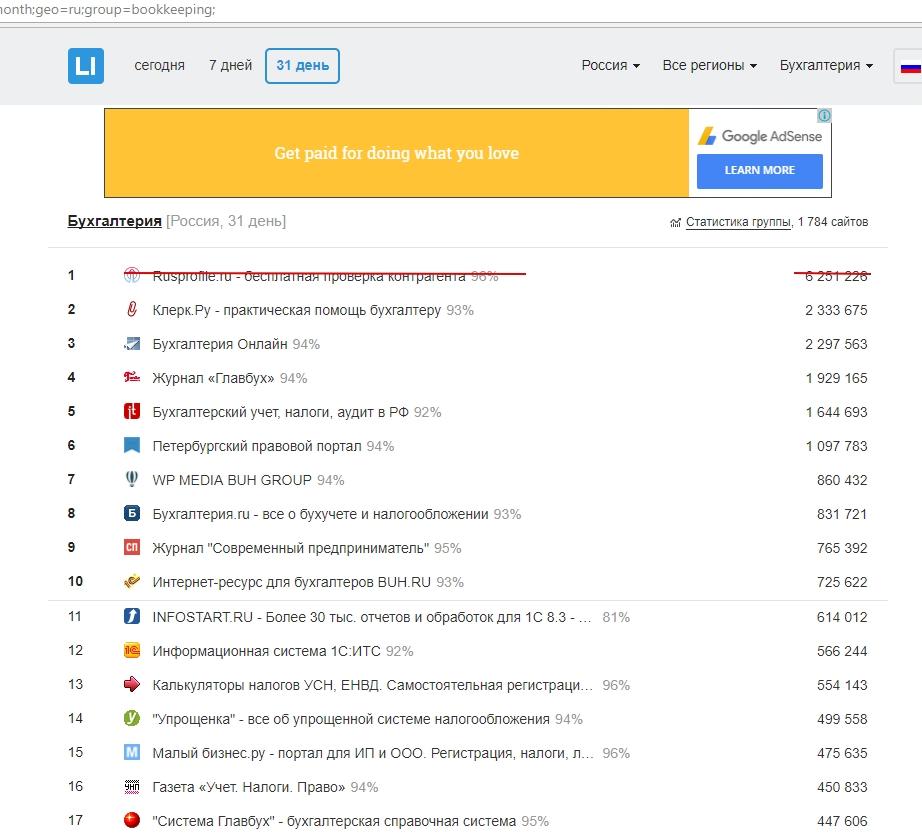Click the Малый бизнес.ру M icon
Image resolution: width=922 pixels, height=834 pixels.
[132, 752]
